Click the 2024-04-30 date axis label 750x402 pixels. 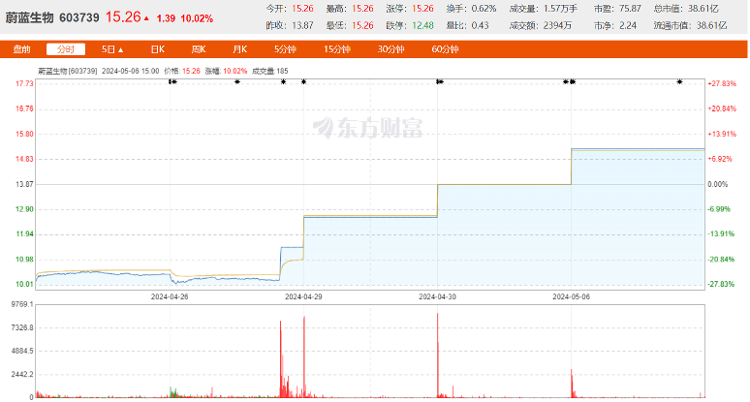tap(437, 297)
